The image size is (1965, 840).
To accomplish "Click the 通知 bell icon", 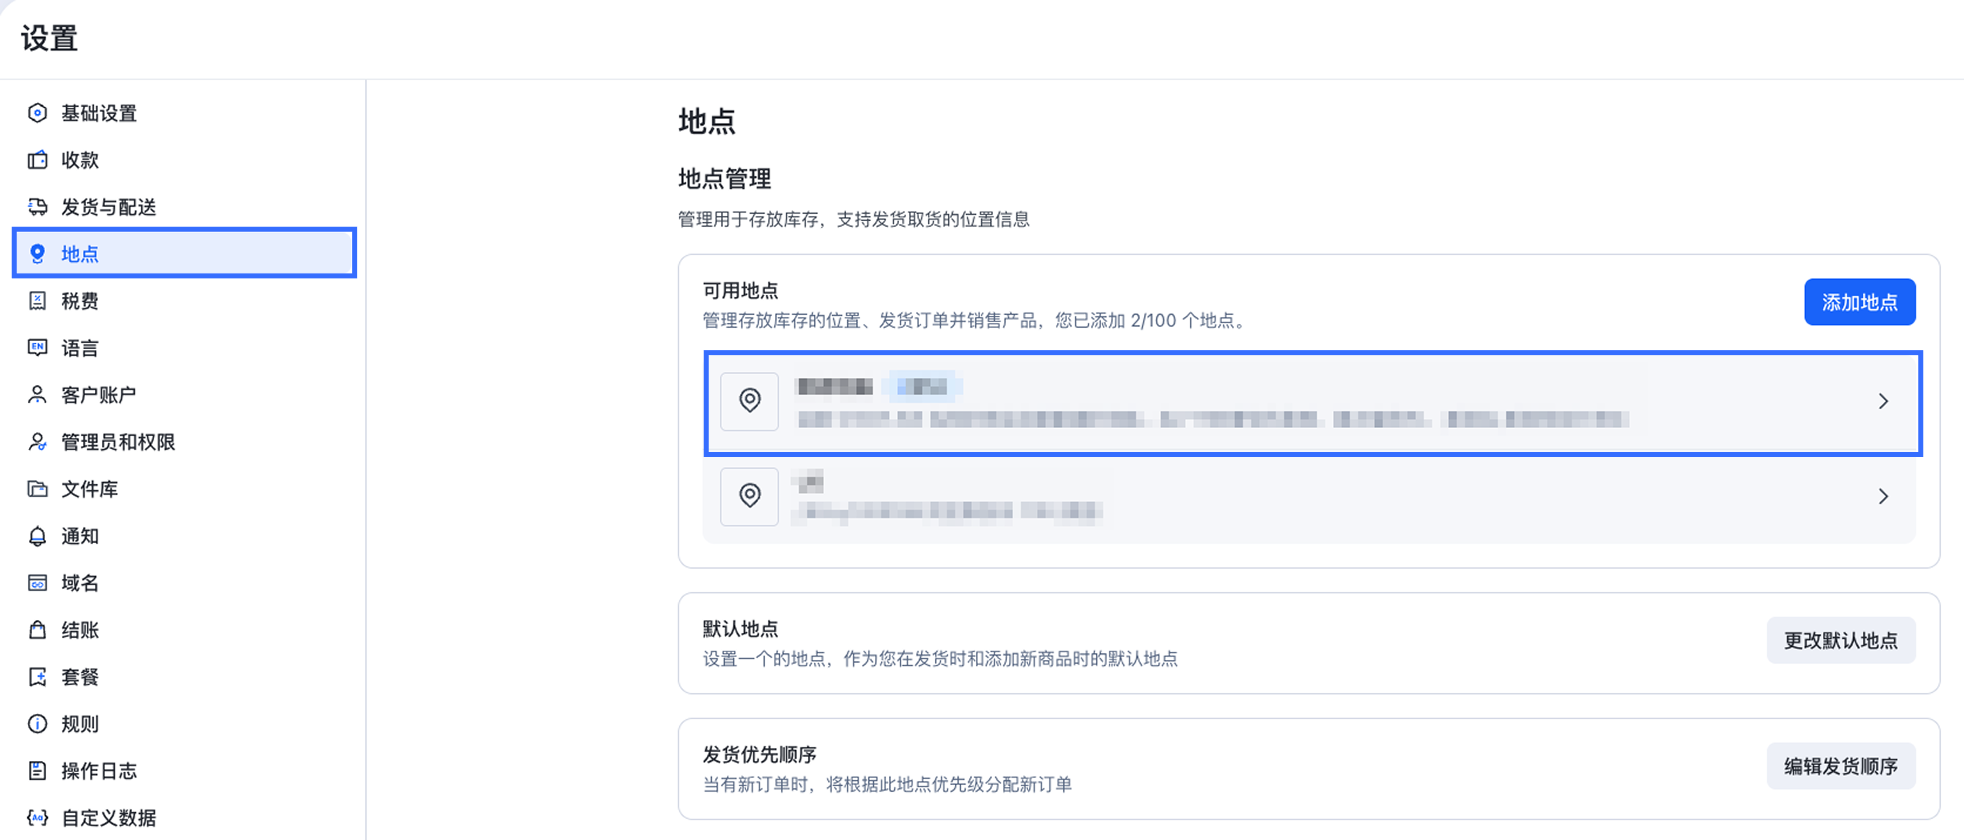I will tap(37, 536).
